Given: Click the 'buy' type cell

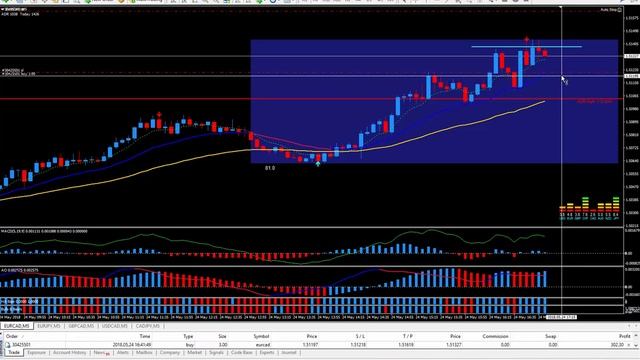Looking at the screenshot, I should pyautogui.click(x=189, y=345).
